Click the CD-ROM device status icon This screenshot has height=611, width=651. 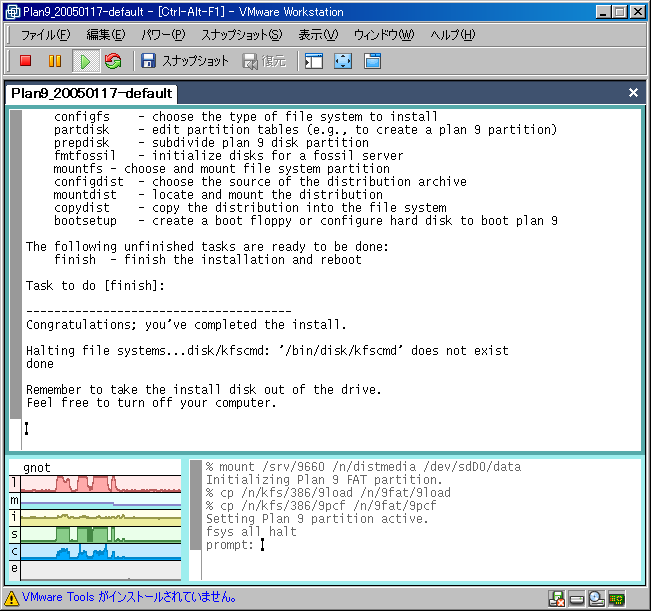pos(596,599)
